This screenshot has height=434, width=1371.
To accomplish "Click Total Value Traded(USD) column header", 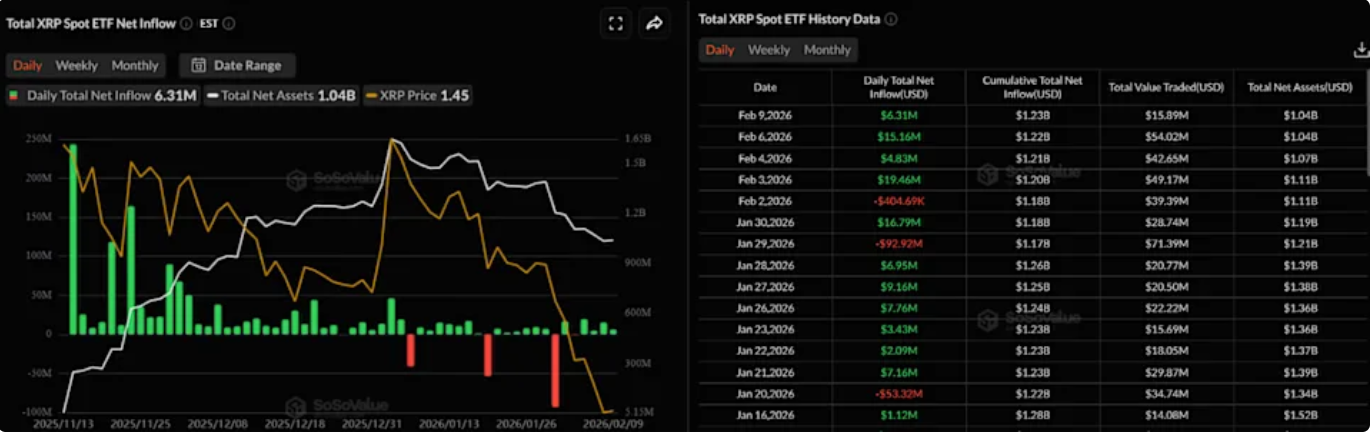I will [1166, 88].
